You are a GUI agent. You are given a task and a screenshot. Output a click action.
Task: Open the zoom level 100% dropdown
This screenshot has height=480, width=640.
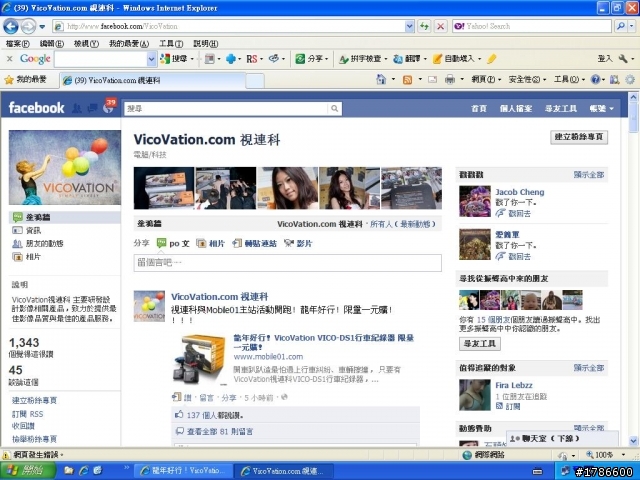click(x=623, y=455)
